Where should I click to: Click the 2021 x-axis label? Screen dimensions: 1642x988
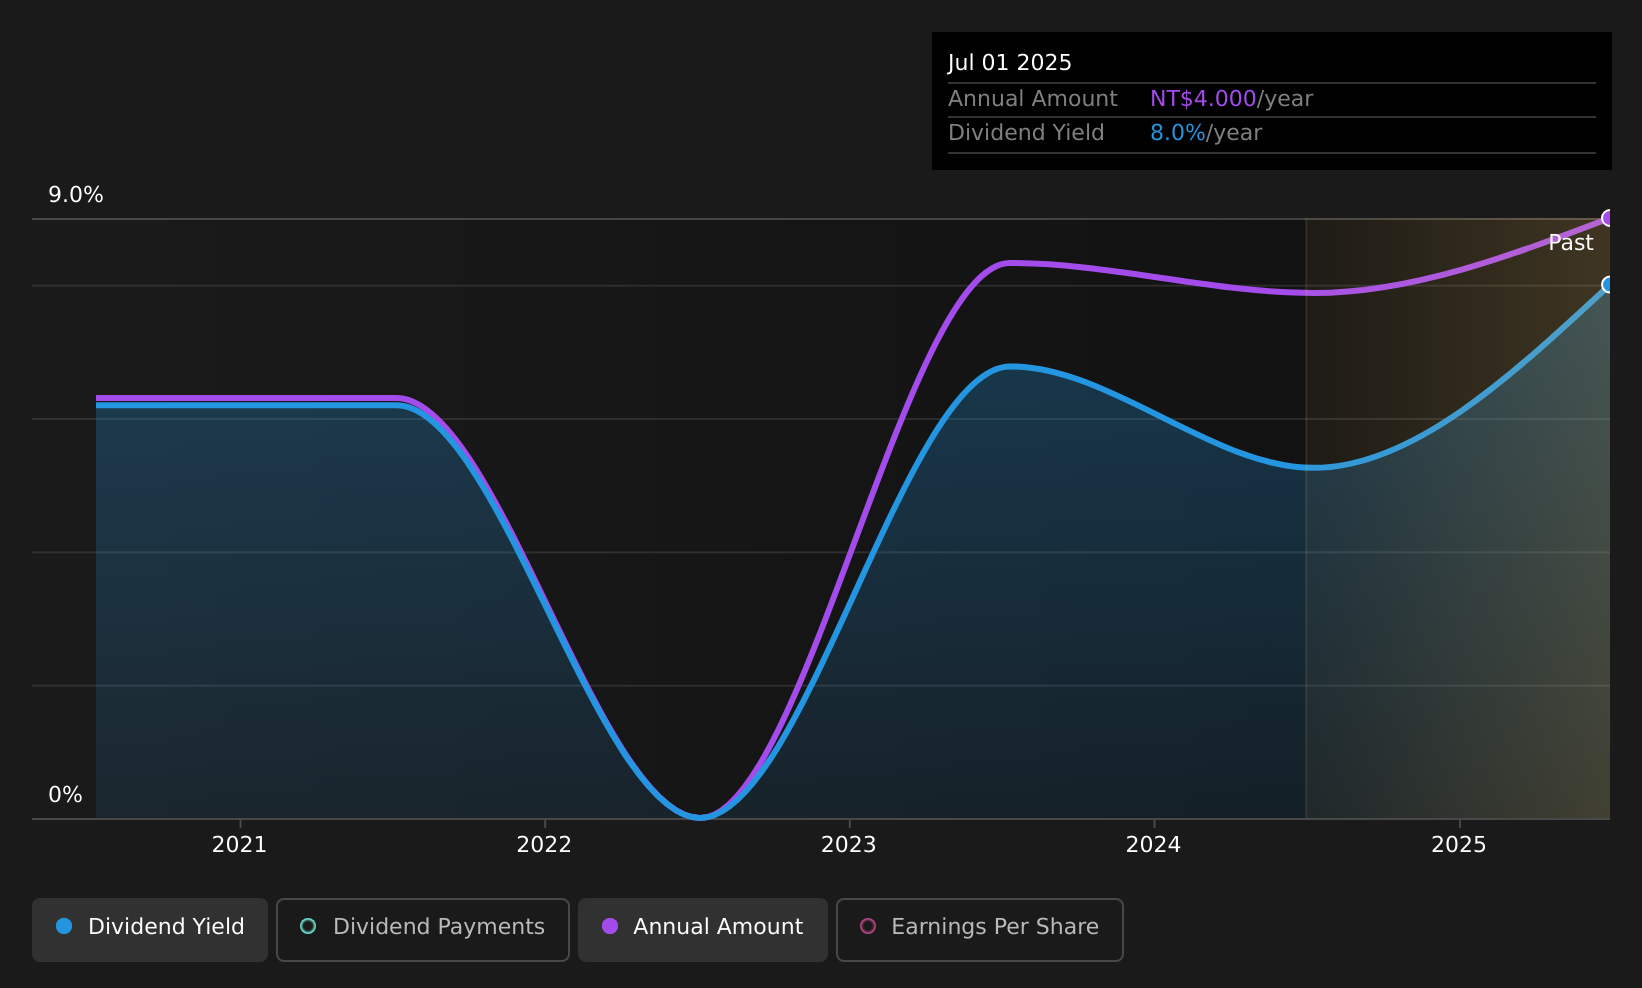click(239, 845)
